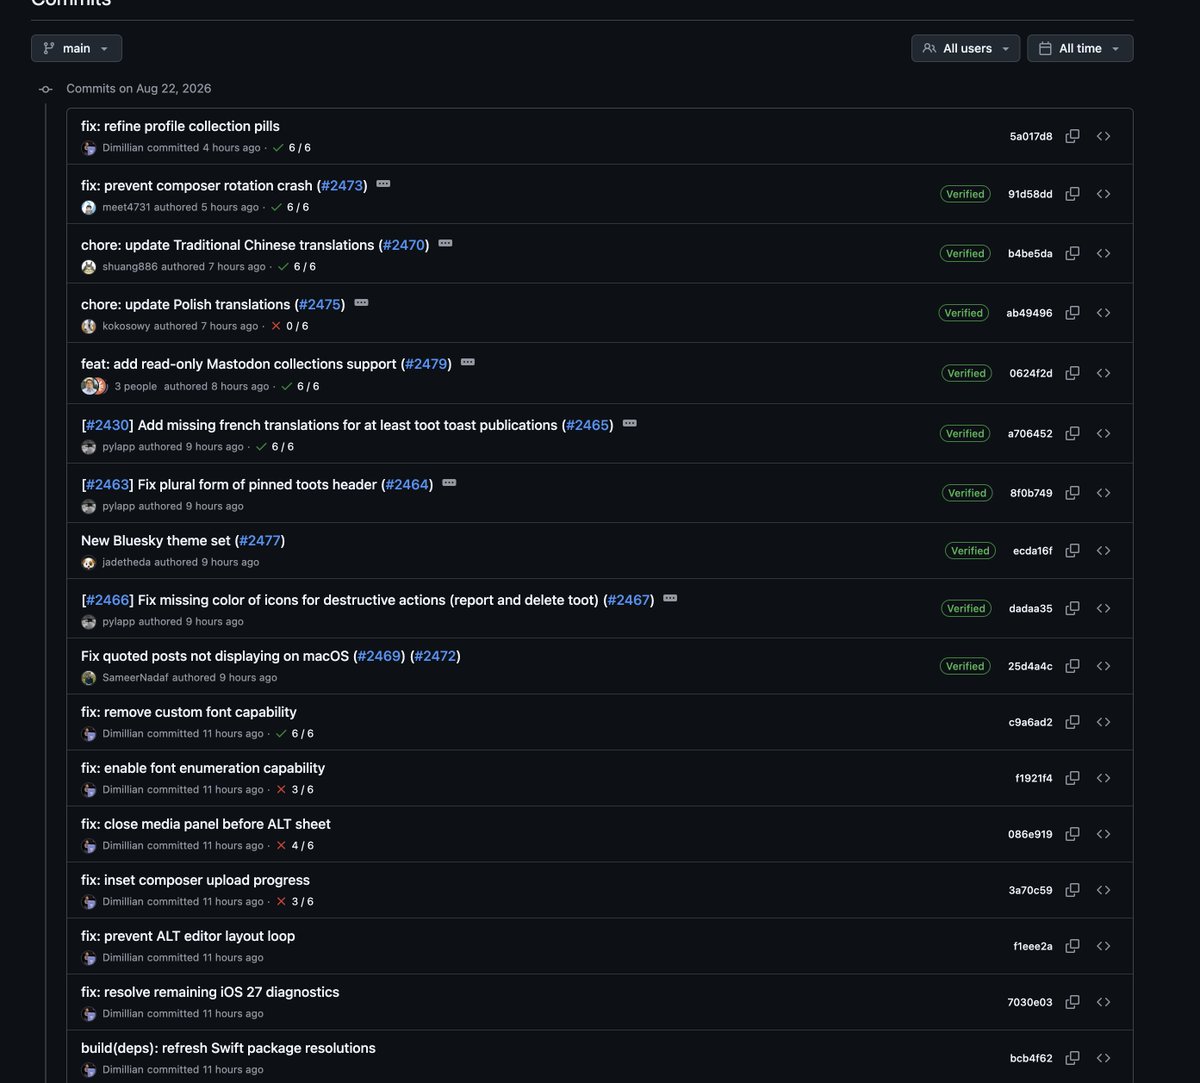Open the All users filter dropdown
The height and width of the screenshot is (1083, 1200).
pyautogui.click(x=966, y=48)
